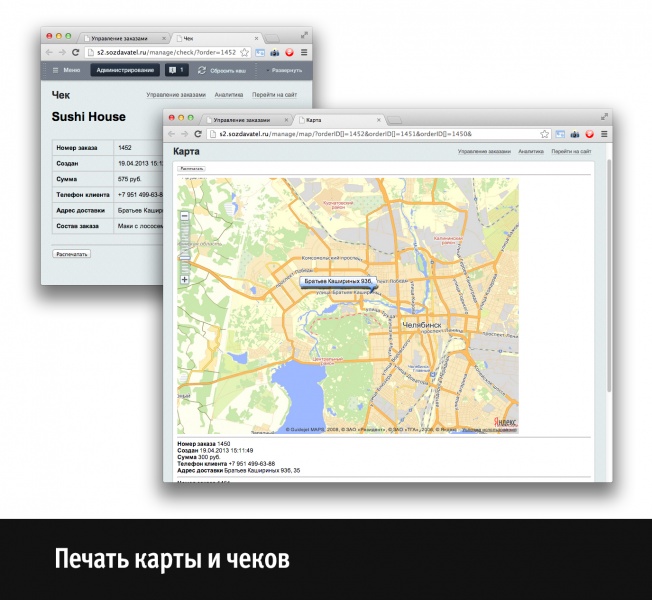Image resolution: width=652 pixels, height=600 pixels.
Task: Zoom in the map with plus button
Action: (185, 279)
